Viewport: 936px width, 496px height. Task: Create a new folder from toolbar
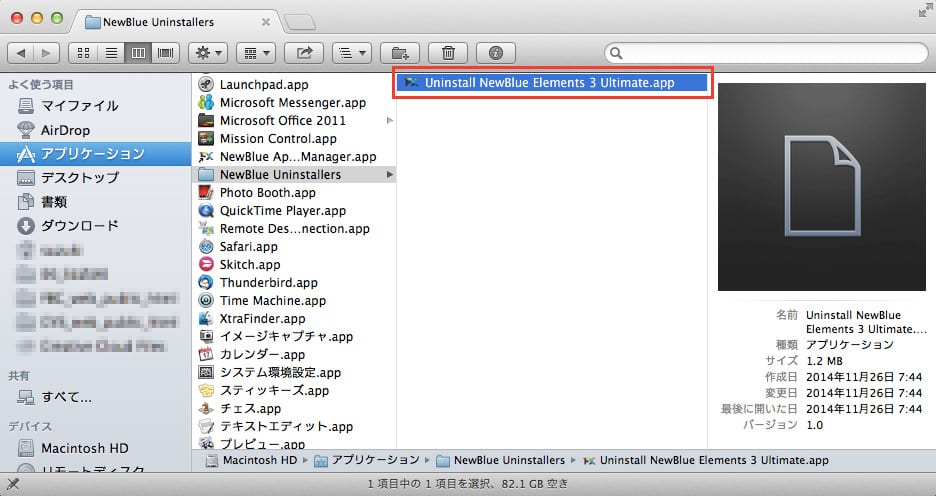tap(400, 53)
